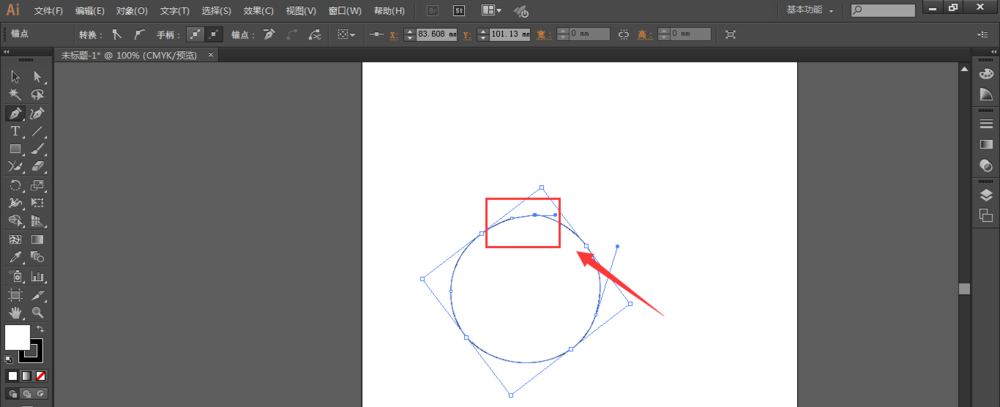Hide handles for multiple selected anchors
1000x407 pixels.
(x=214, y=34)
